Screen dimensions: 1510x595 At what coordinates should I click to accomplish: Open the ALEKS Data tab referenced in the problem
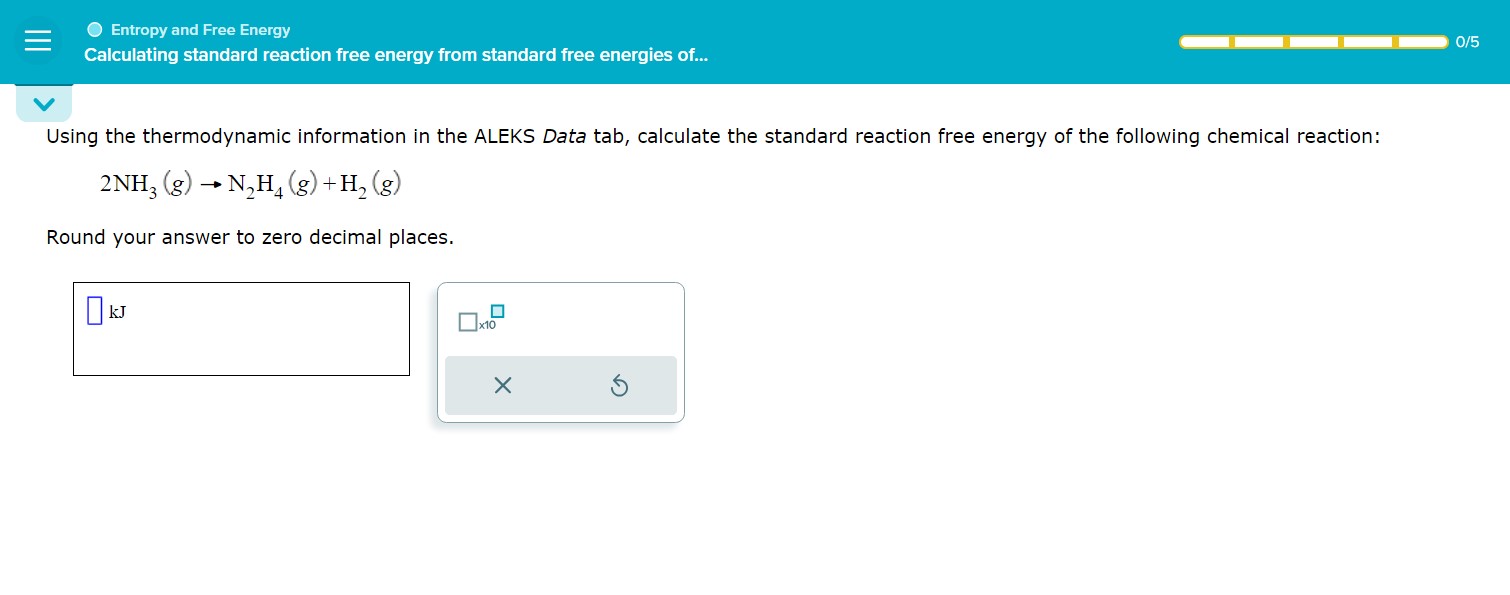coord(563,136)
